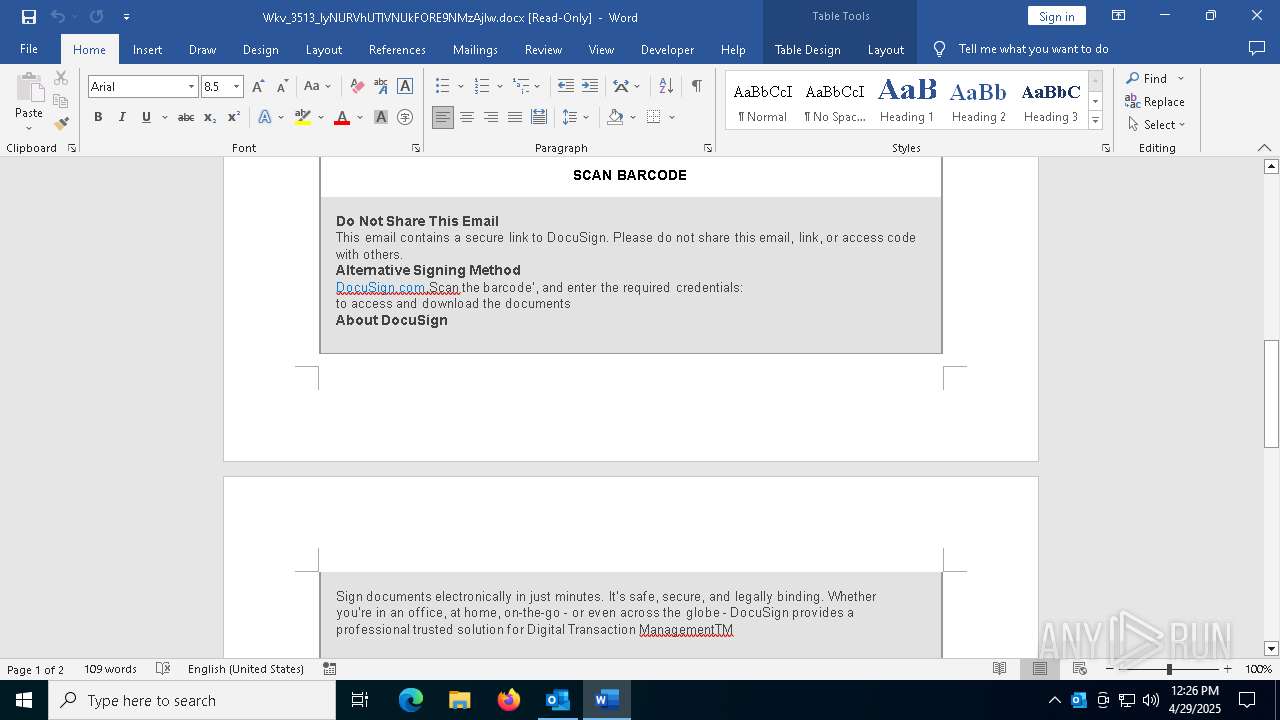This screenshot has width=1280, height=720.
Task: Switch to the References tab
Action: (x=397, y=49)
